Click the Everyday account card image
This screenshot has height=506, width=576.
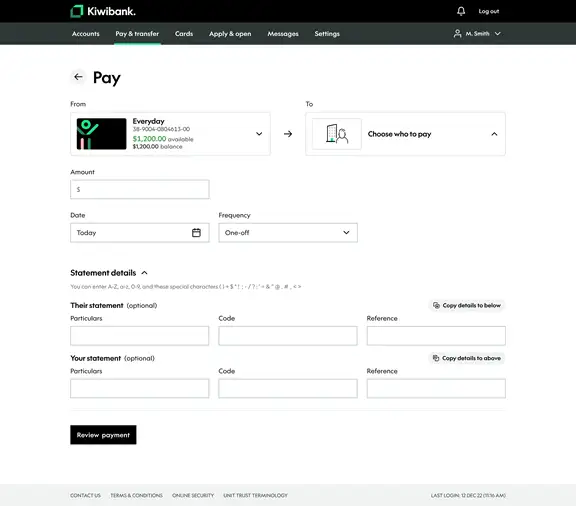coord(101,134)
